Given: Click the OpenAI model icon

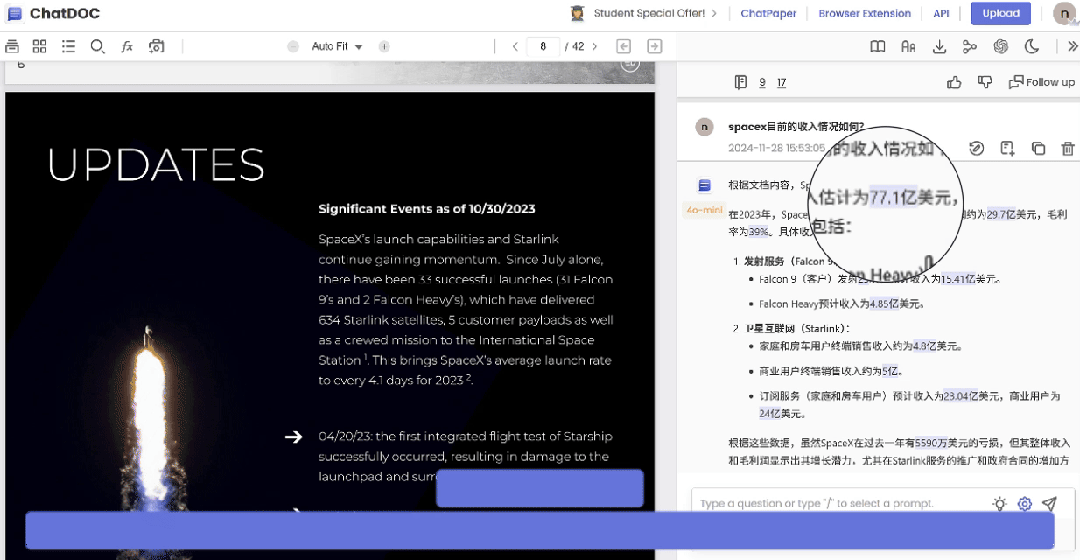Looking at the screenshot, I should click(x=1001, y=46).
